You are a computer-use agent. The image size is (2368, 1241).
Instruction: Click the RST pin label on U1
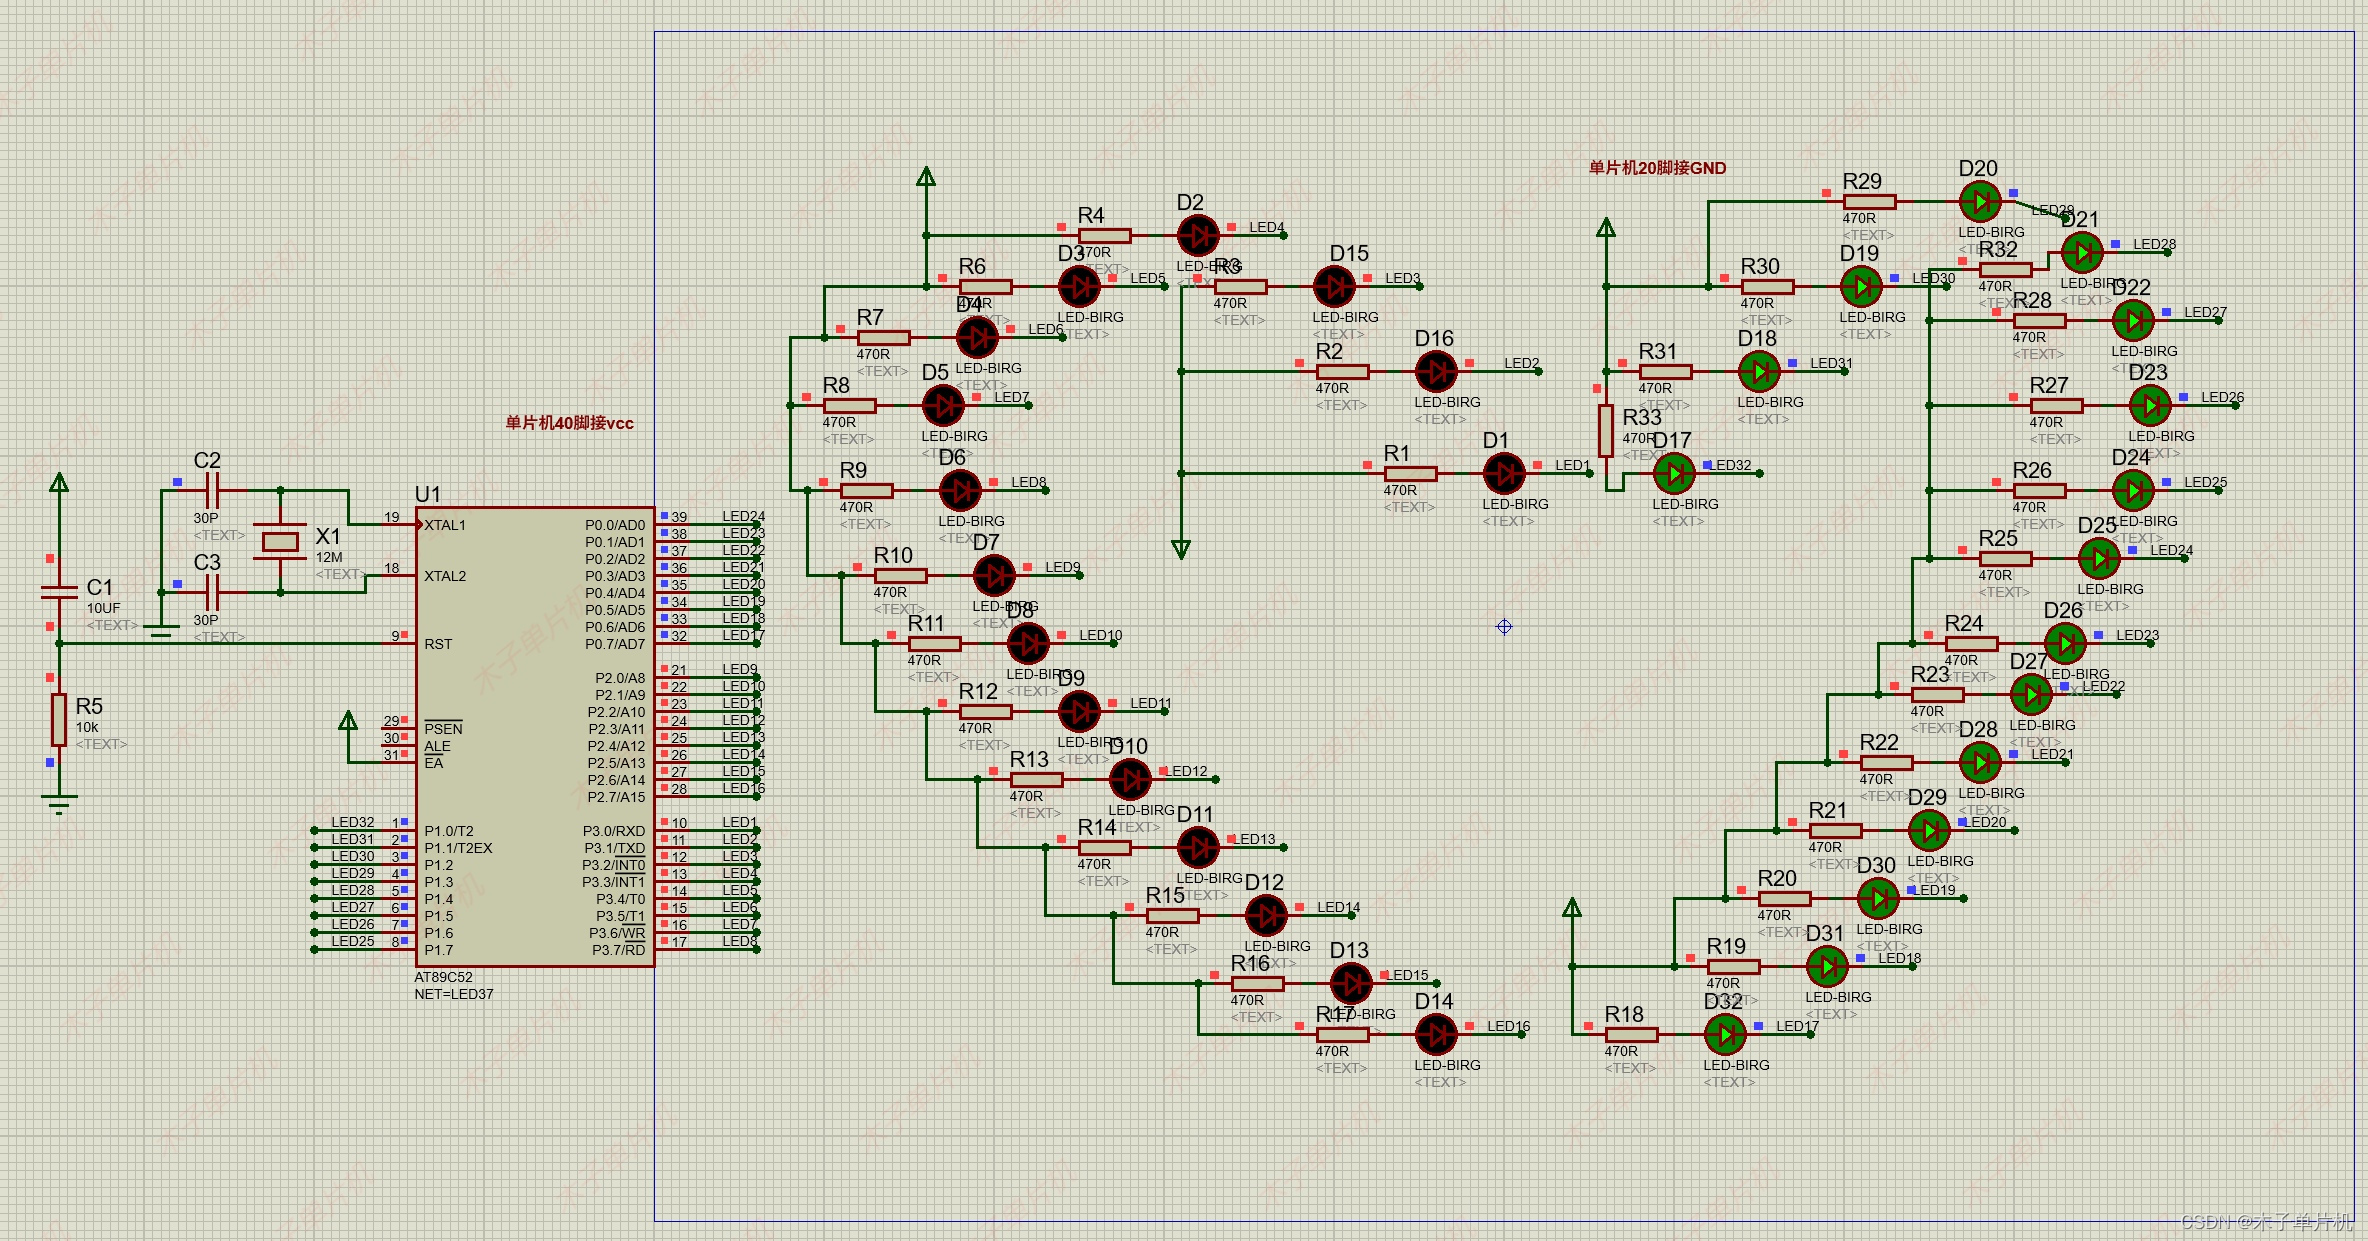[438, 644]
